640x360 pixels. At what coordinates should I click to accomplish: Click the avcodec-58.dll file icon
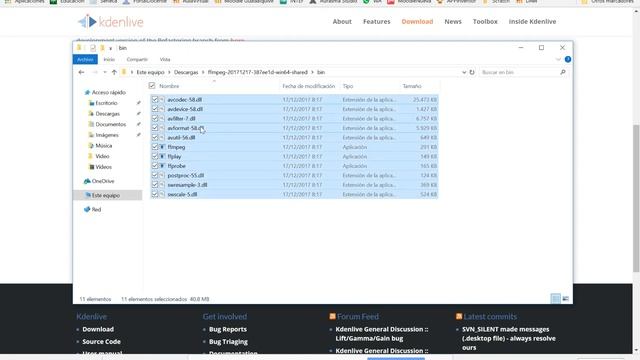click(162, 100)
